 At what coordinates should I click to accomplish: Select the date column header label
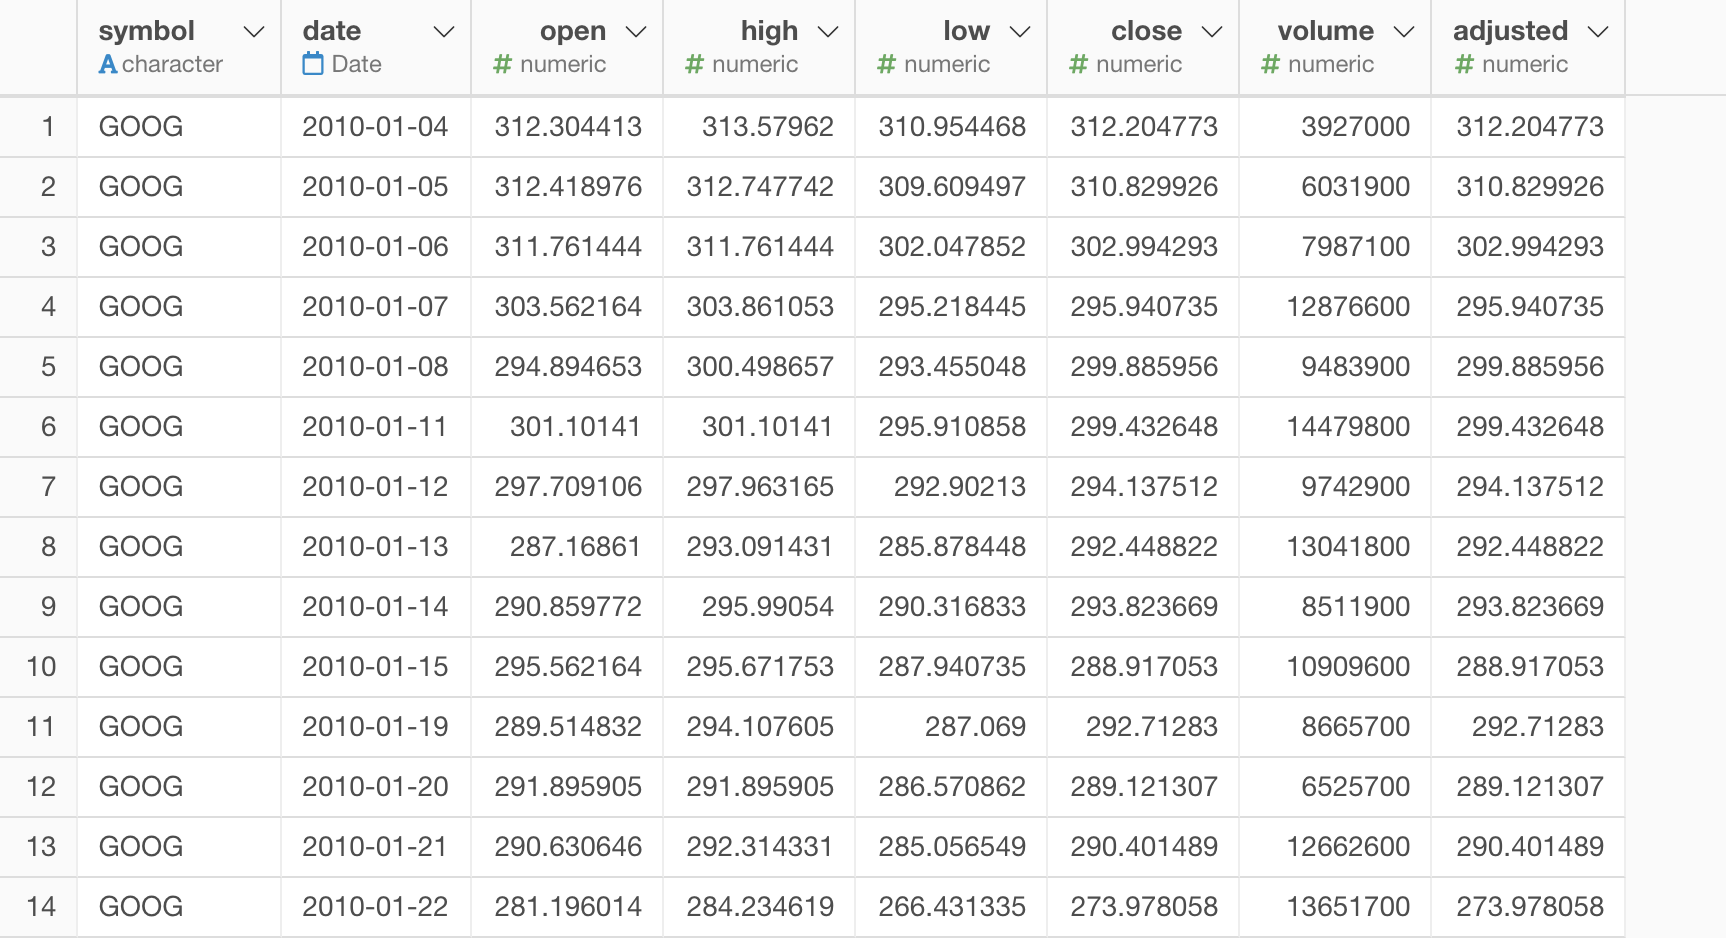tap(332, 31)
